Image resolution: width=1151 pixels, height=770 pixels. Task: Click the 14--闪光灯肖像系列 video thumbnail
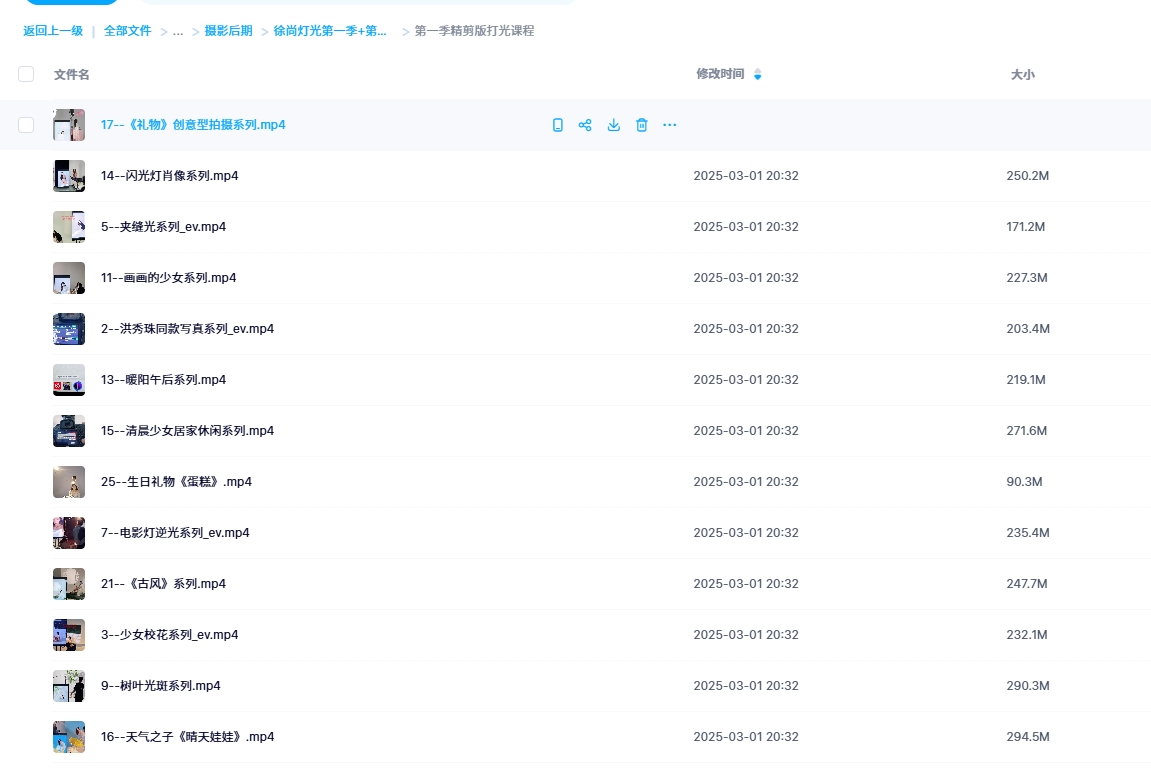[x=69, y=176]
